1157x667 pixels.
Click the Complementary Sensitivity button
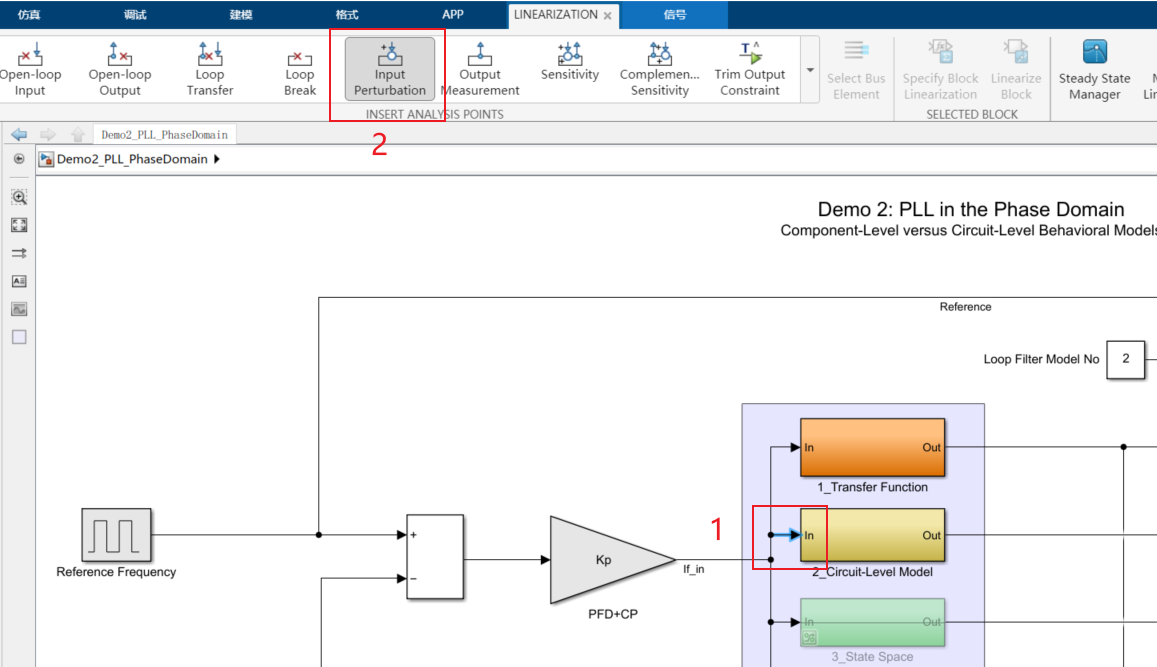tap(660, 67)
